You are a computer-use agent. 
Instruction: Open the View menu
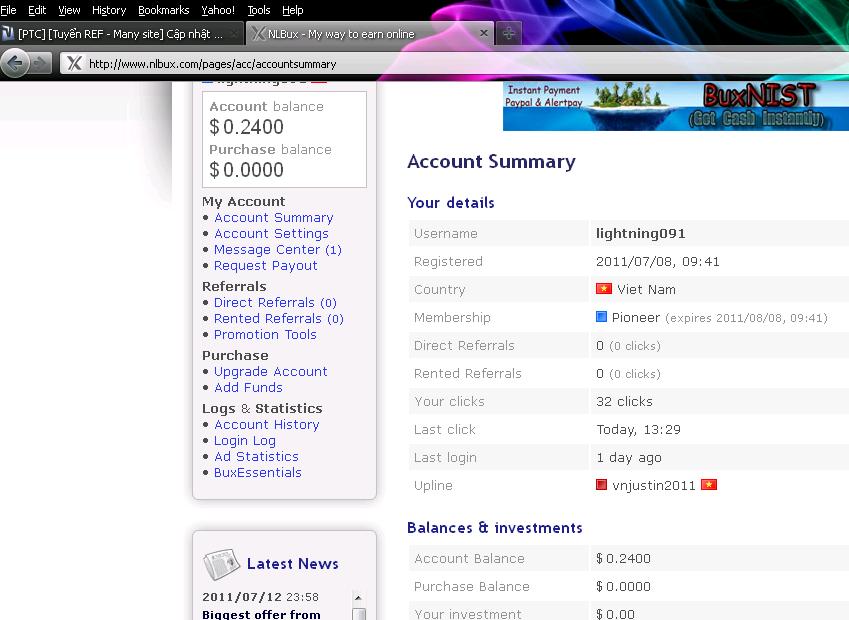coord(69,10)
